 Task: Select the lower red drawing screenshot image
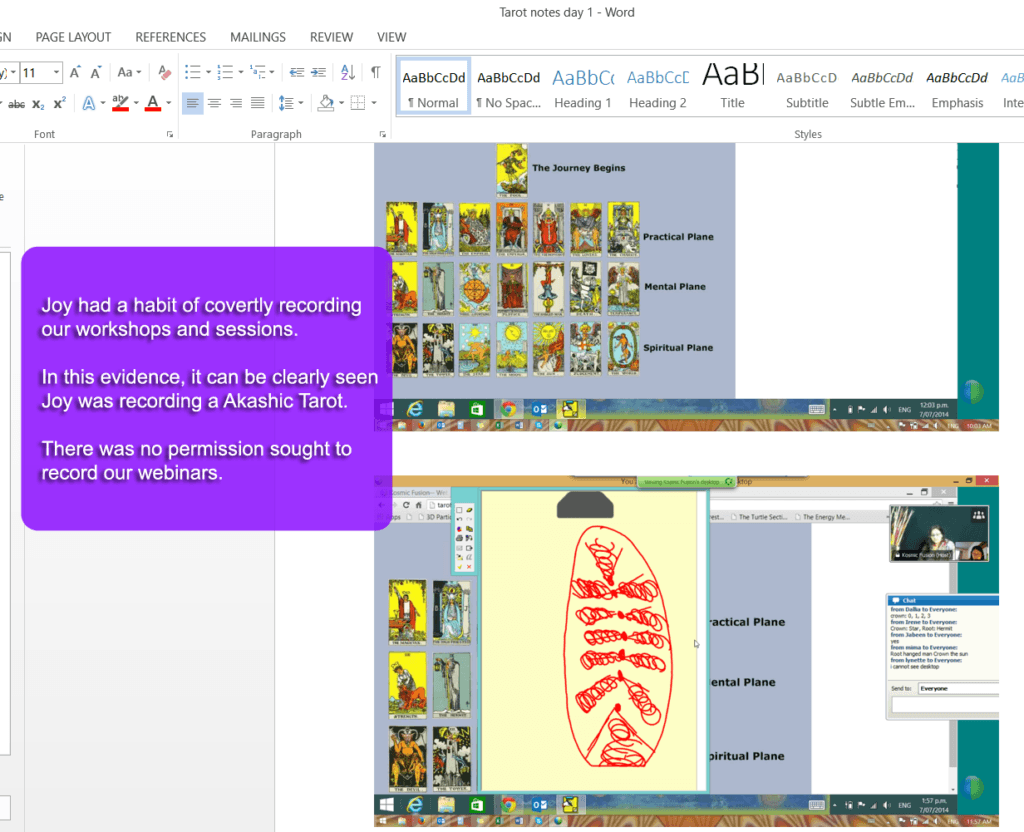click(686, 651)
